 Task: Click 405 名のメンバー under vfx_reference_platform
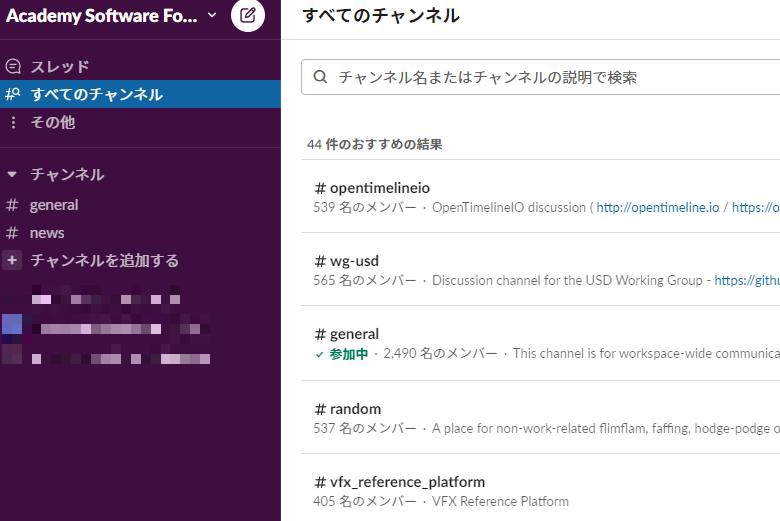pos(365,501)
